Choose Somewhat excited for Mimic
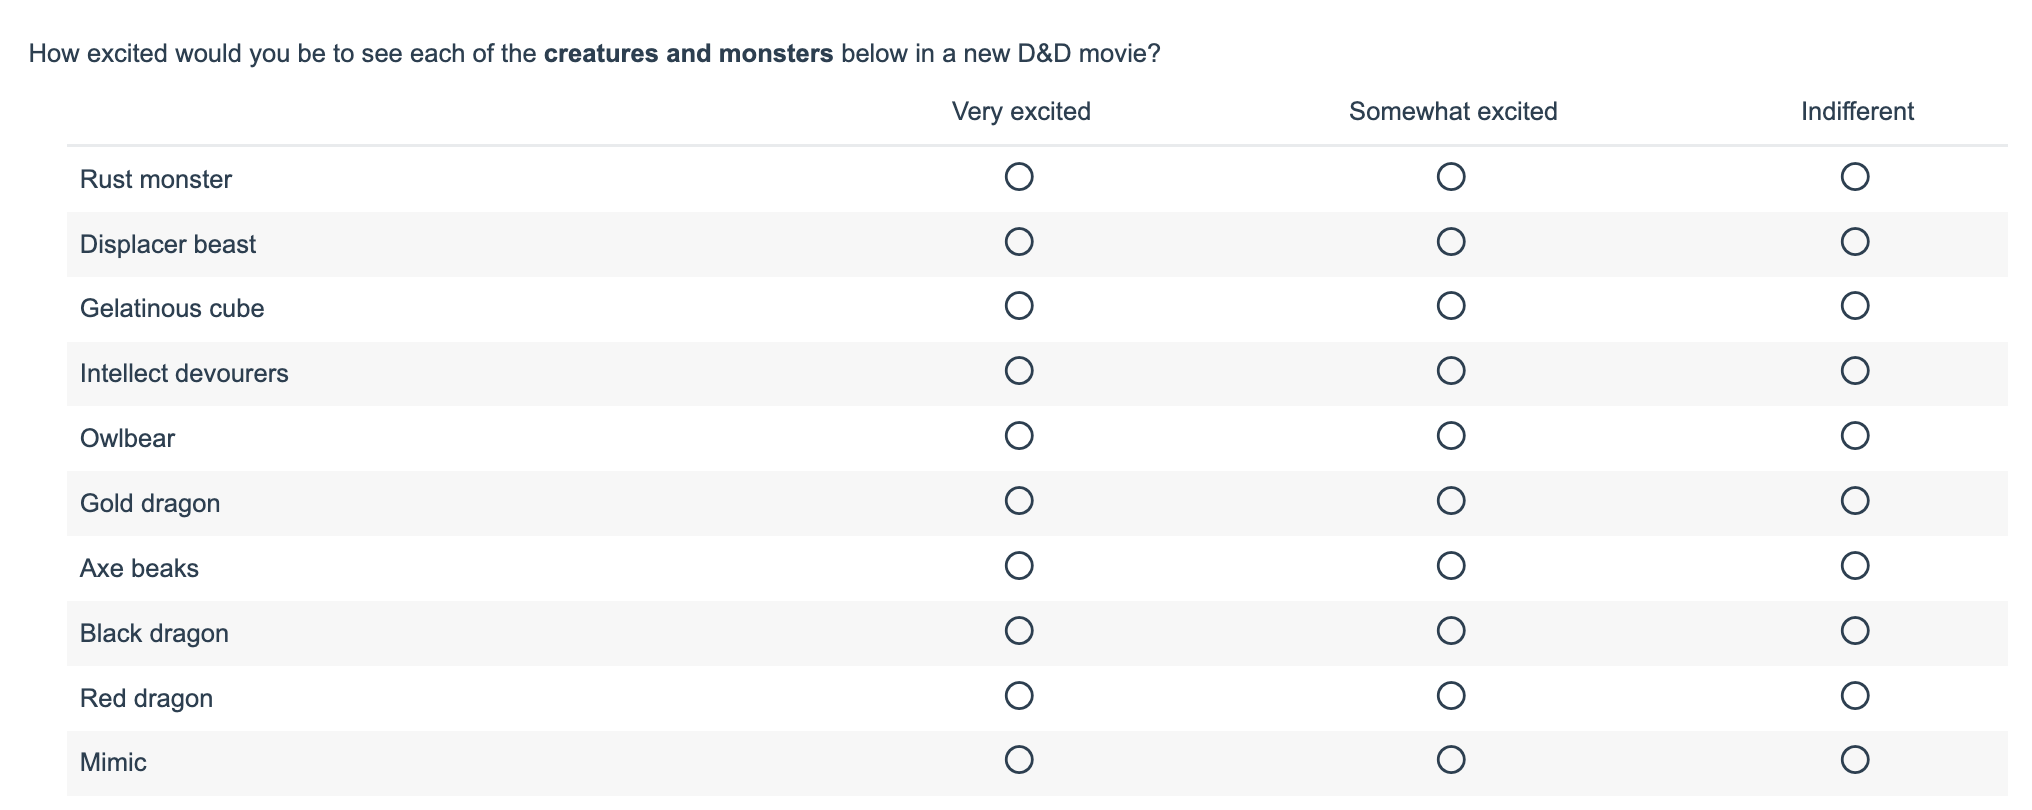 1451,760
